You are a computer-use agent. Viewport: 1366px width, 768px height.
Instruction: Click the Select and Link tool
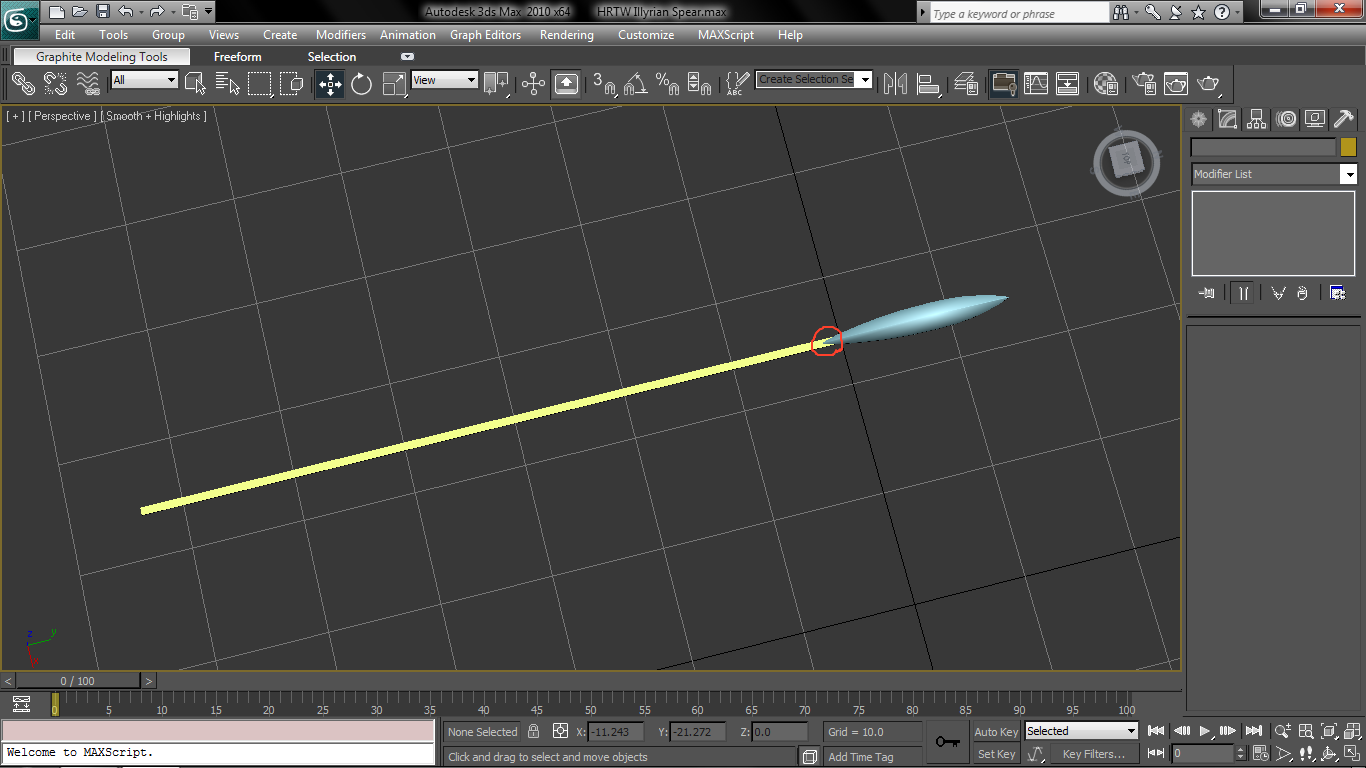pos(23,83)
